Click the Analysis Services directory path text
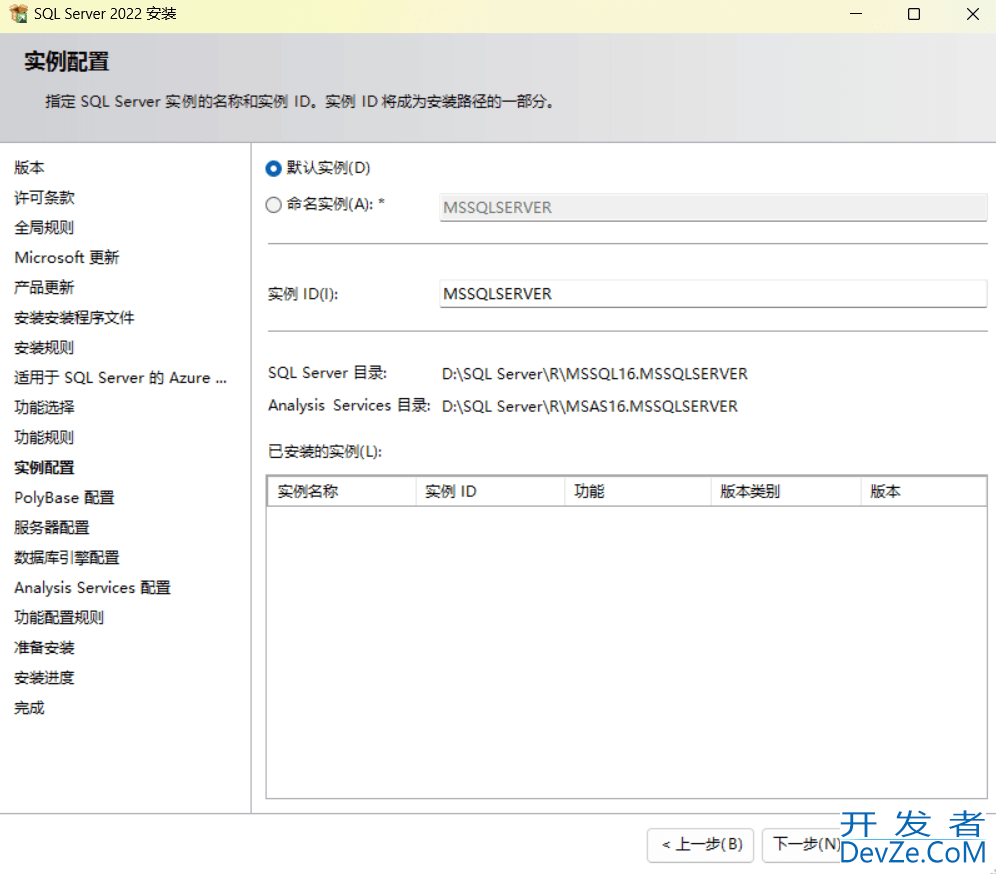This screenshot has width=996, height=874. (589, 406)
